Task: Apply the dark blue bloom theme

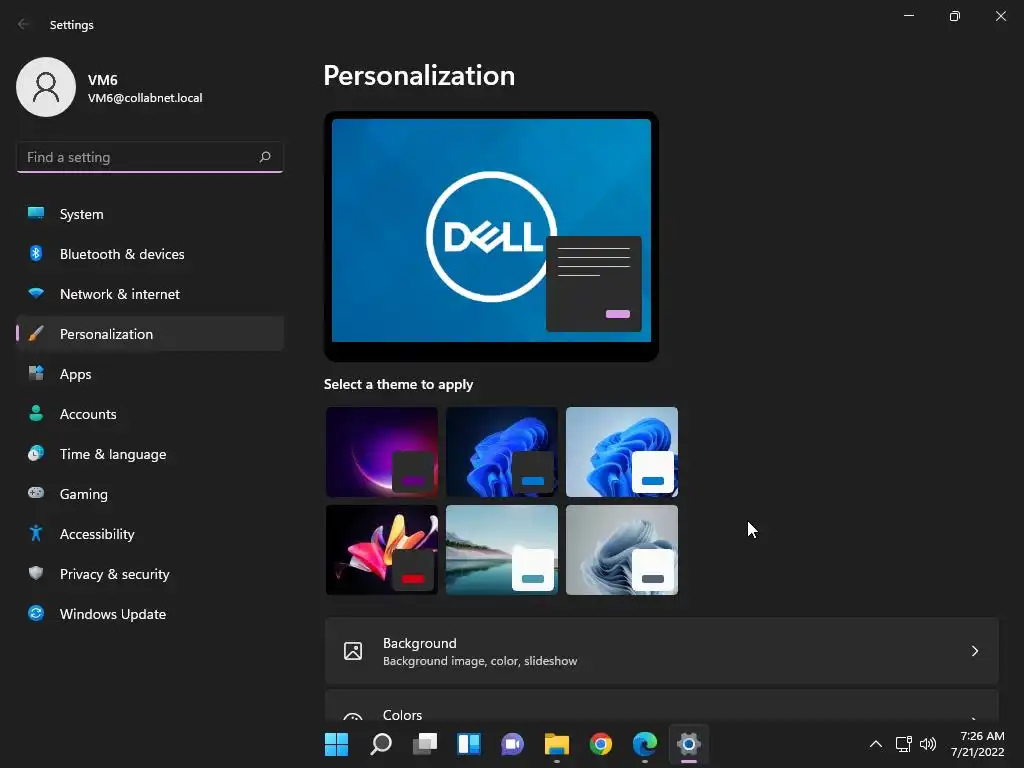Action: point(502,452)
